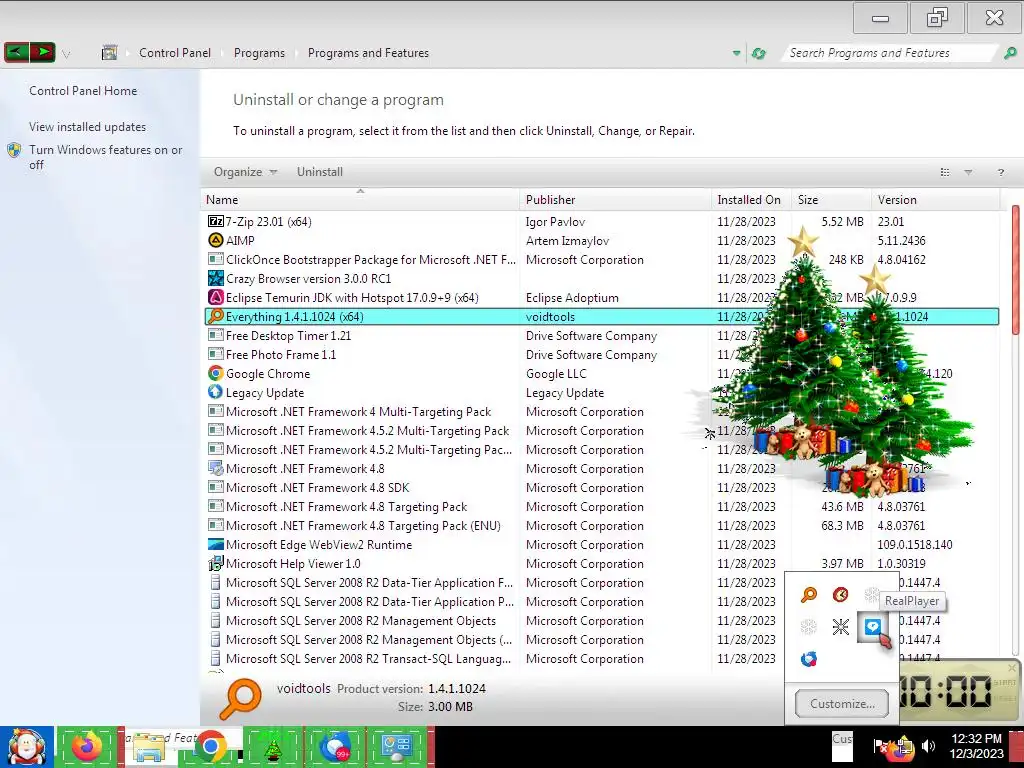Go to Control Panel breadcrumb
The width and height of the screenshot is (1024, 768).
point(174,53)
